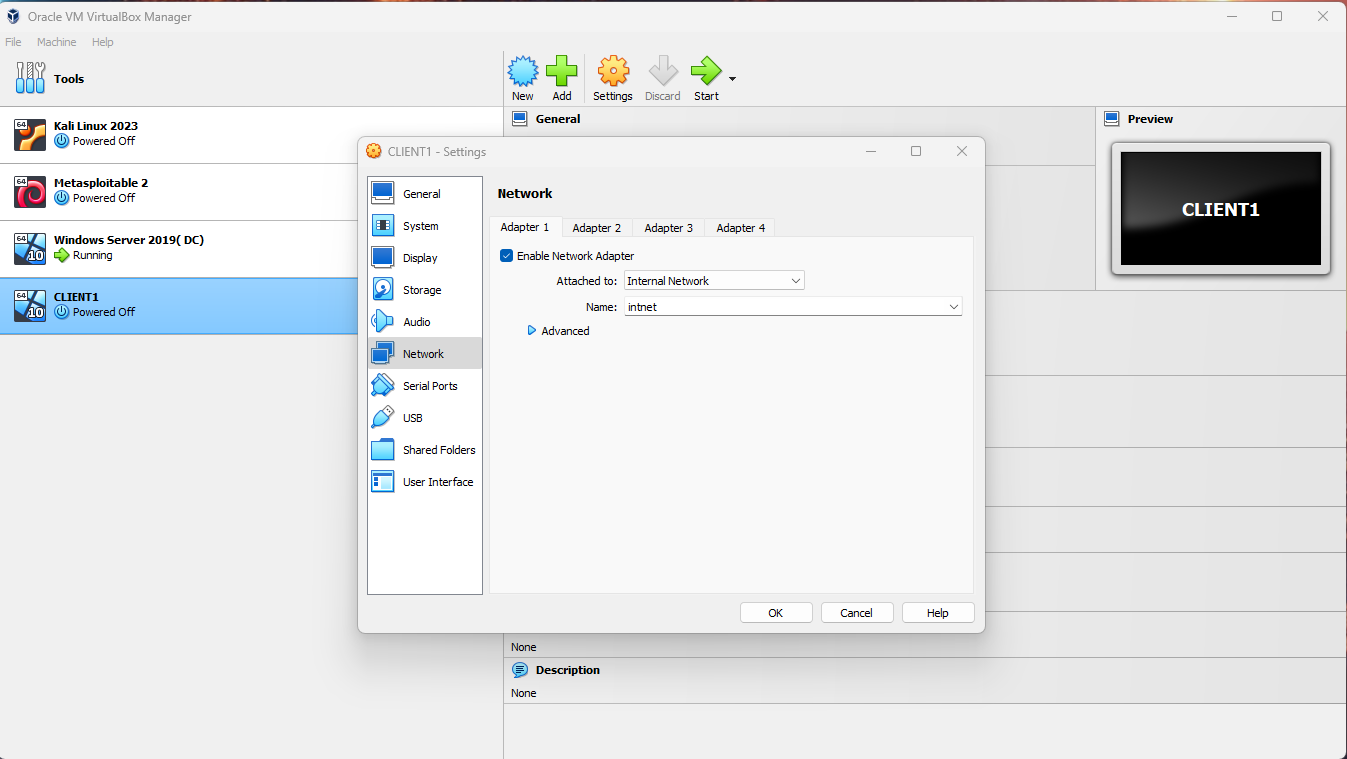Open the Attached to dropdown

click(x=714, y=281)
